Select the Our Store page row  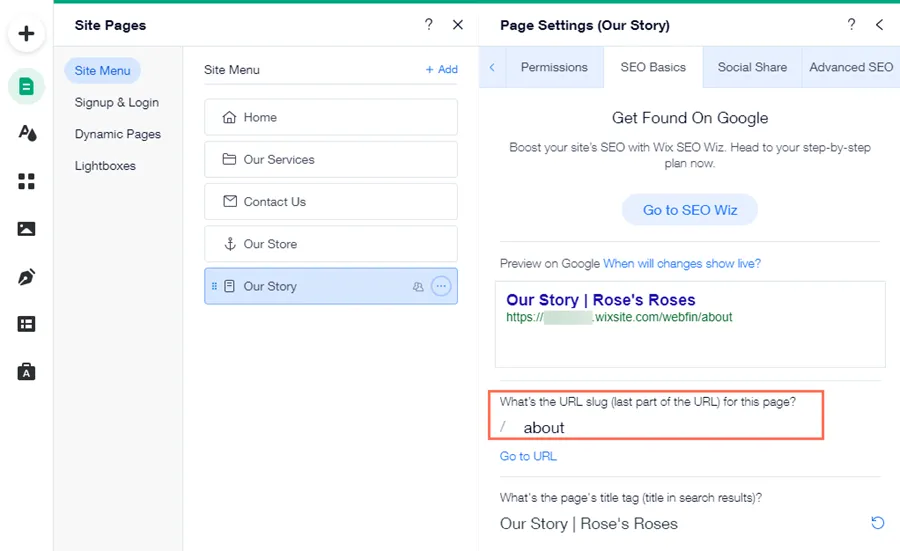click(331, 244)
